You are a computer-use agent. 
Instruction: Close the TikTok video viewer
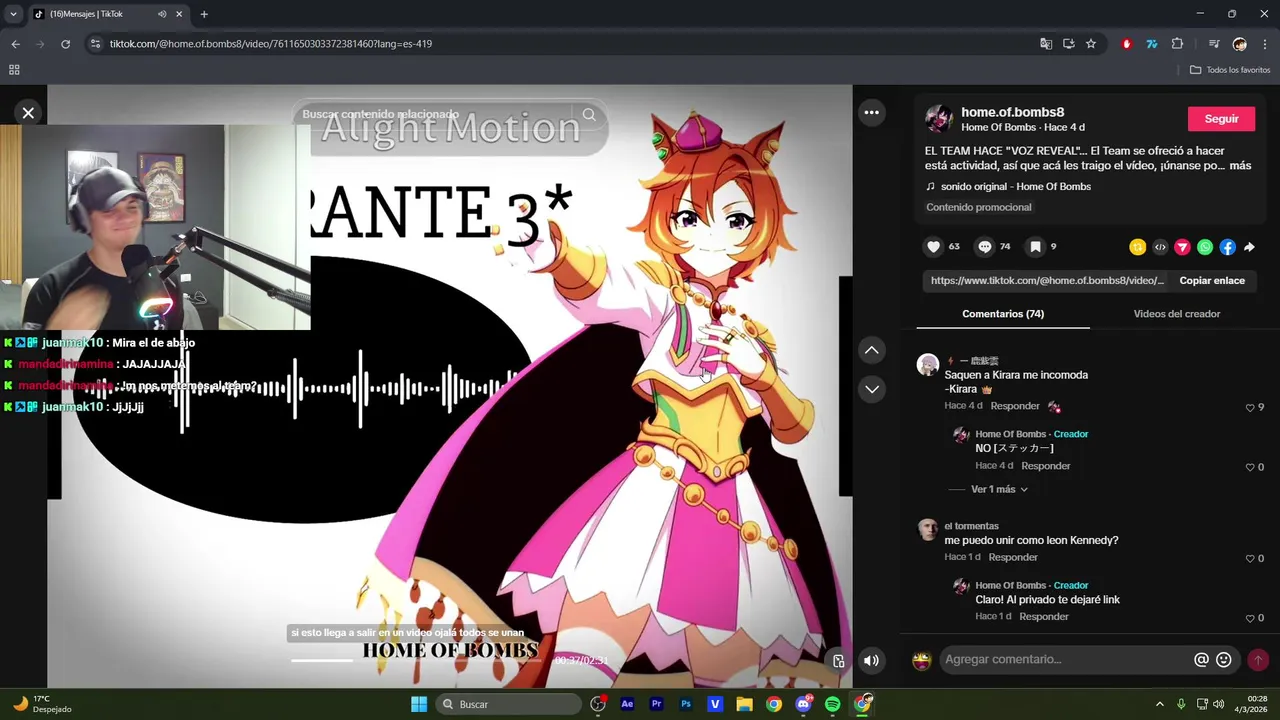coord(28,113)
